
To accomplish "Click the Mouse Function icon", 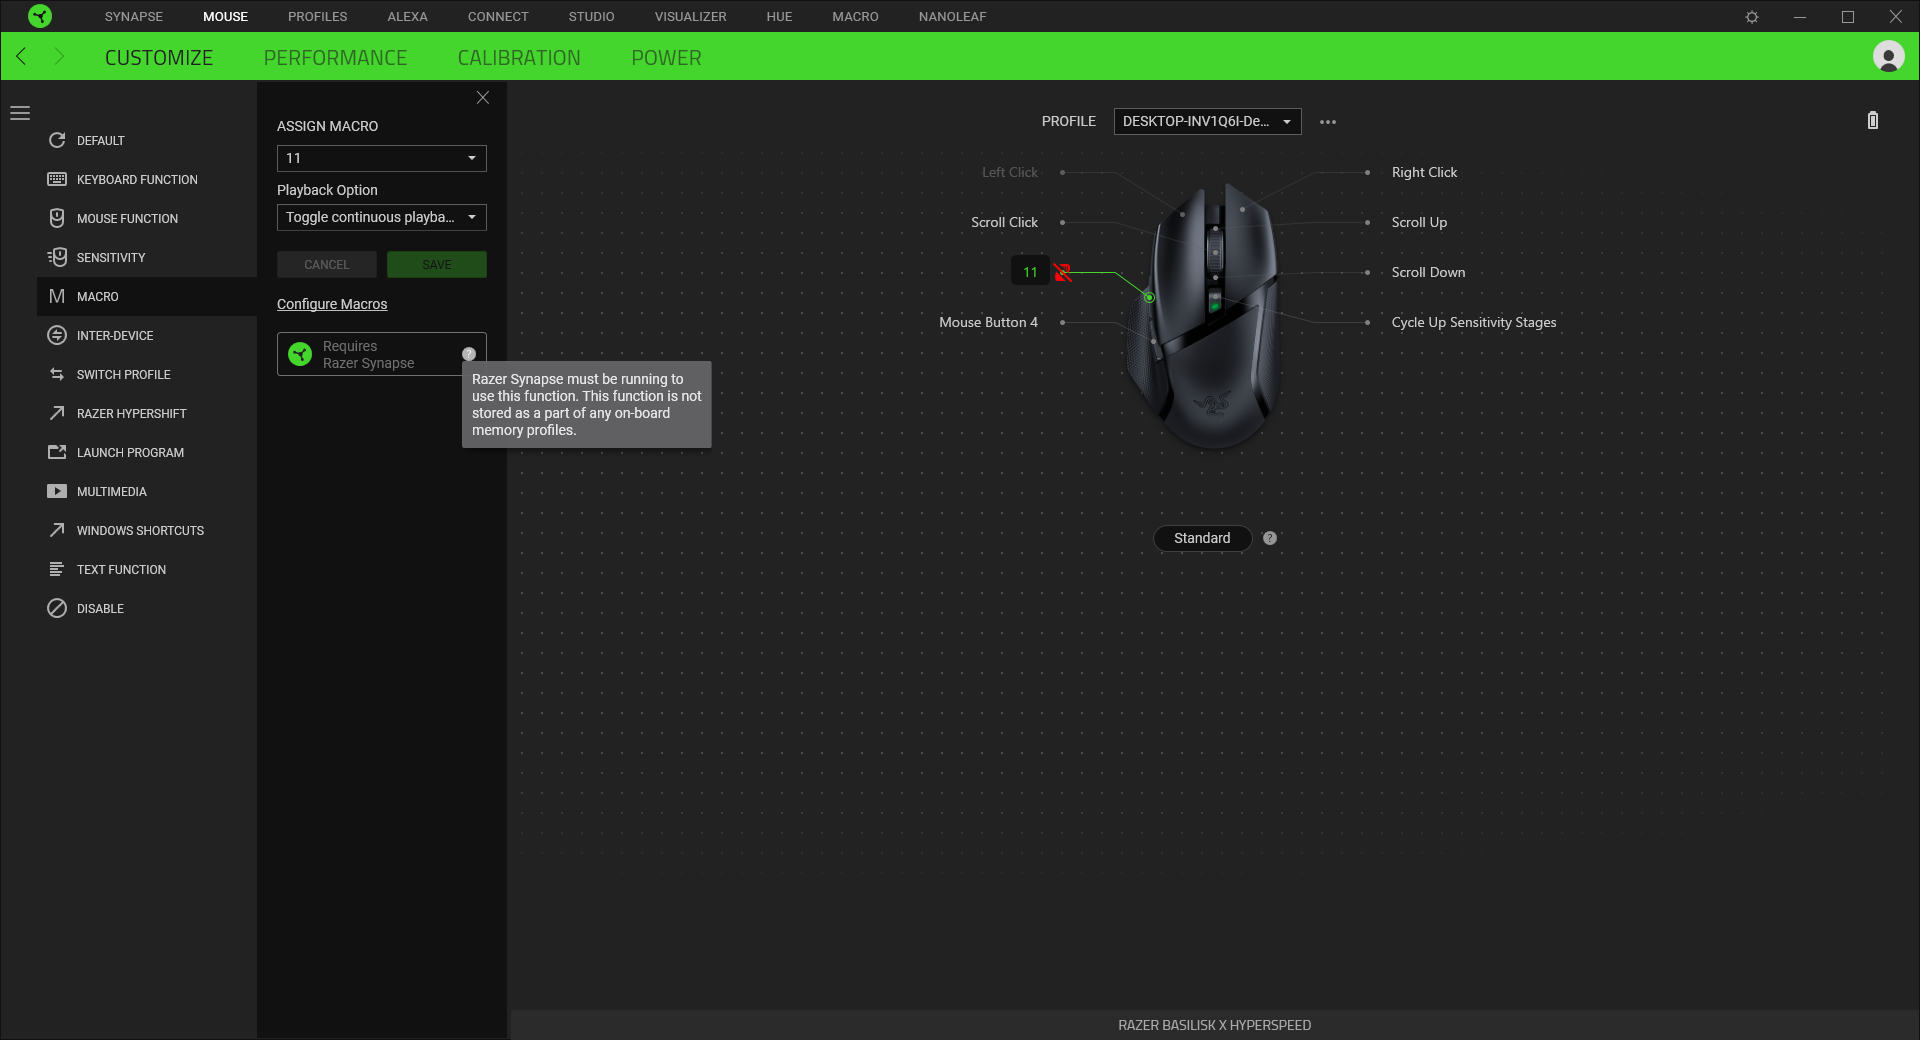I will (x=57, y=218).
